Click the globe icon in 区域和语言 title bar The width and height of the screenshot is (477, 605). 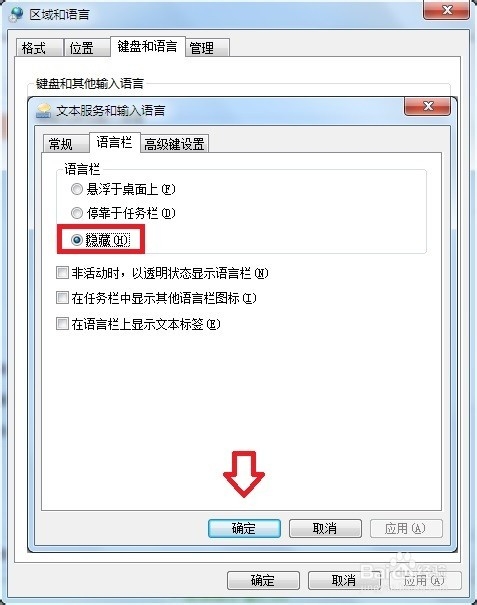click(x=16, y=14)
